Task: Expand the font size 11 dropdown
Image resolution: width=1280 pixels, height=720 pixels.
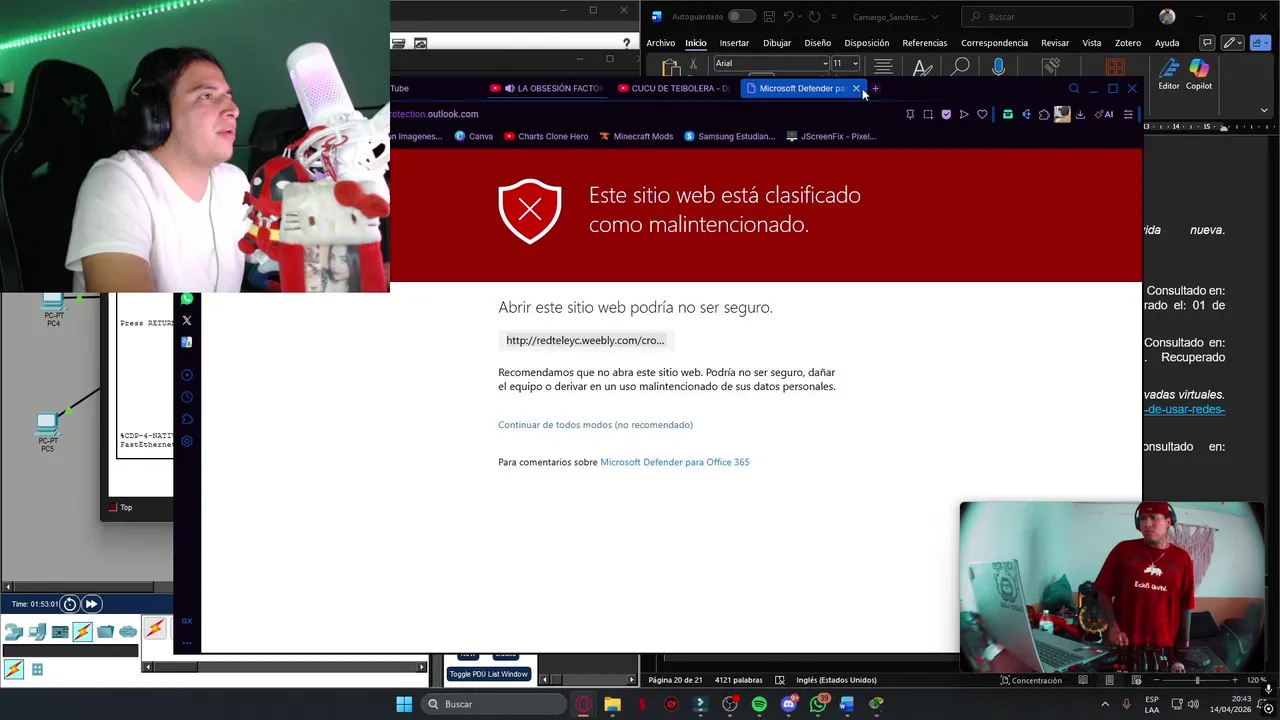Action: 855,63
